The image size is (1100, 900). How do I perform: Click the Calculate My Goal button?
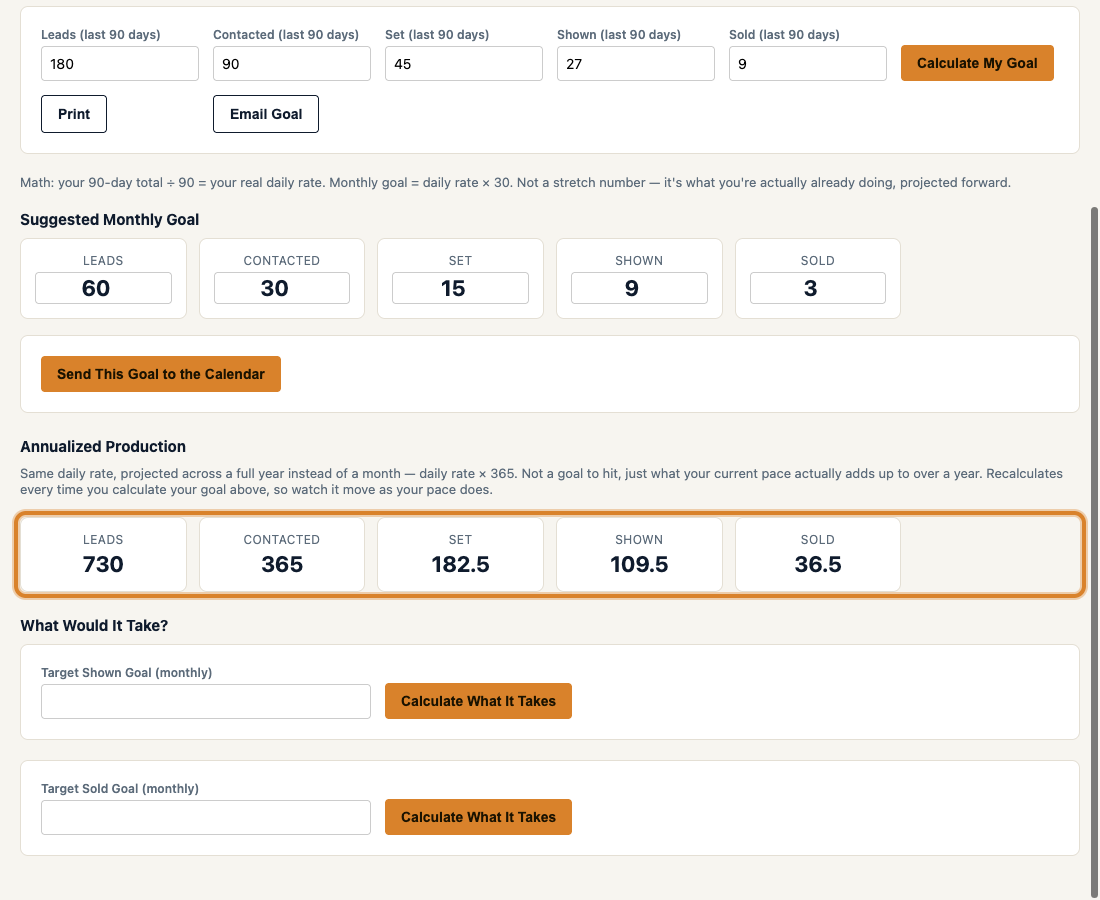click(x=977, y=63)
